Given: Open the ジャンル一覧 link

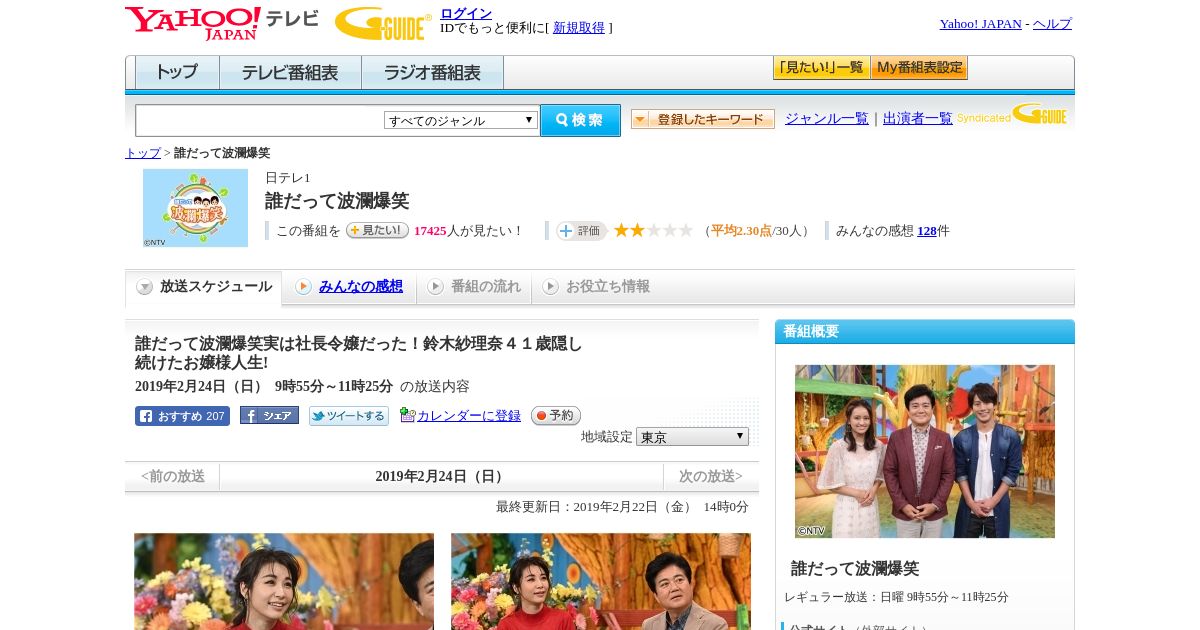Looking at the screenshot, I should 827,118.
